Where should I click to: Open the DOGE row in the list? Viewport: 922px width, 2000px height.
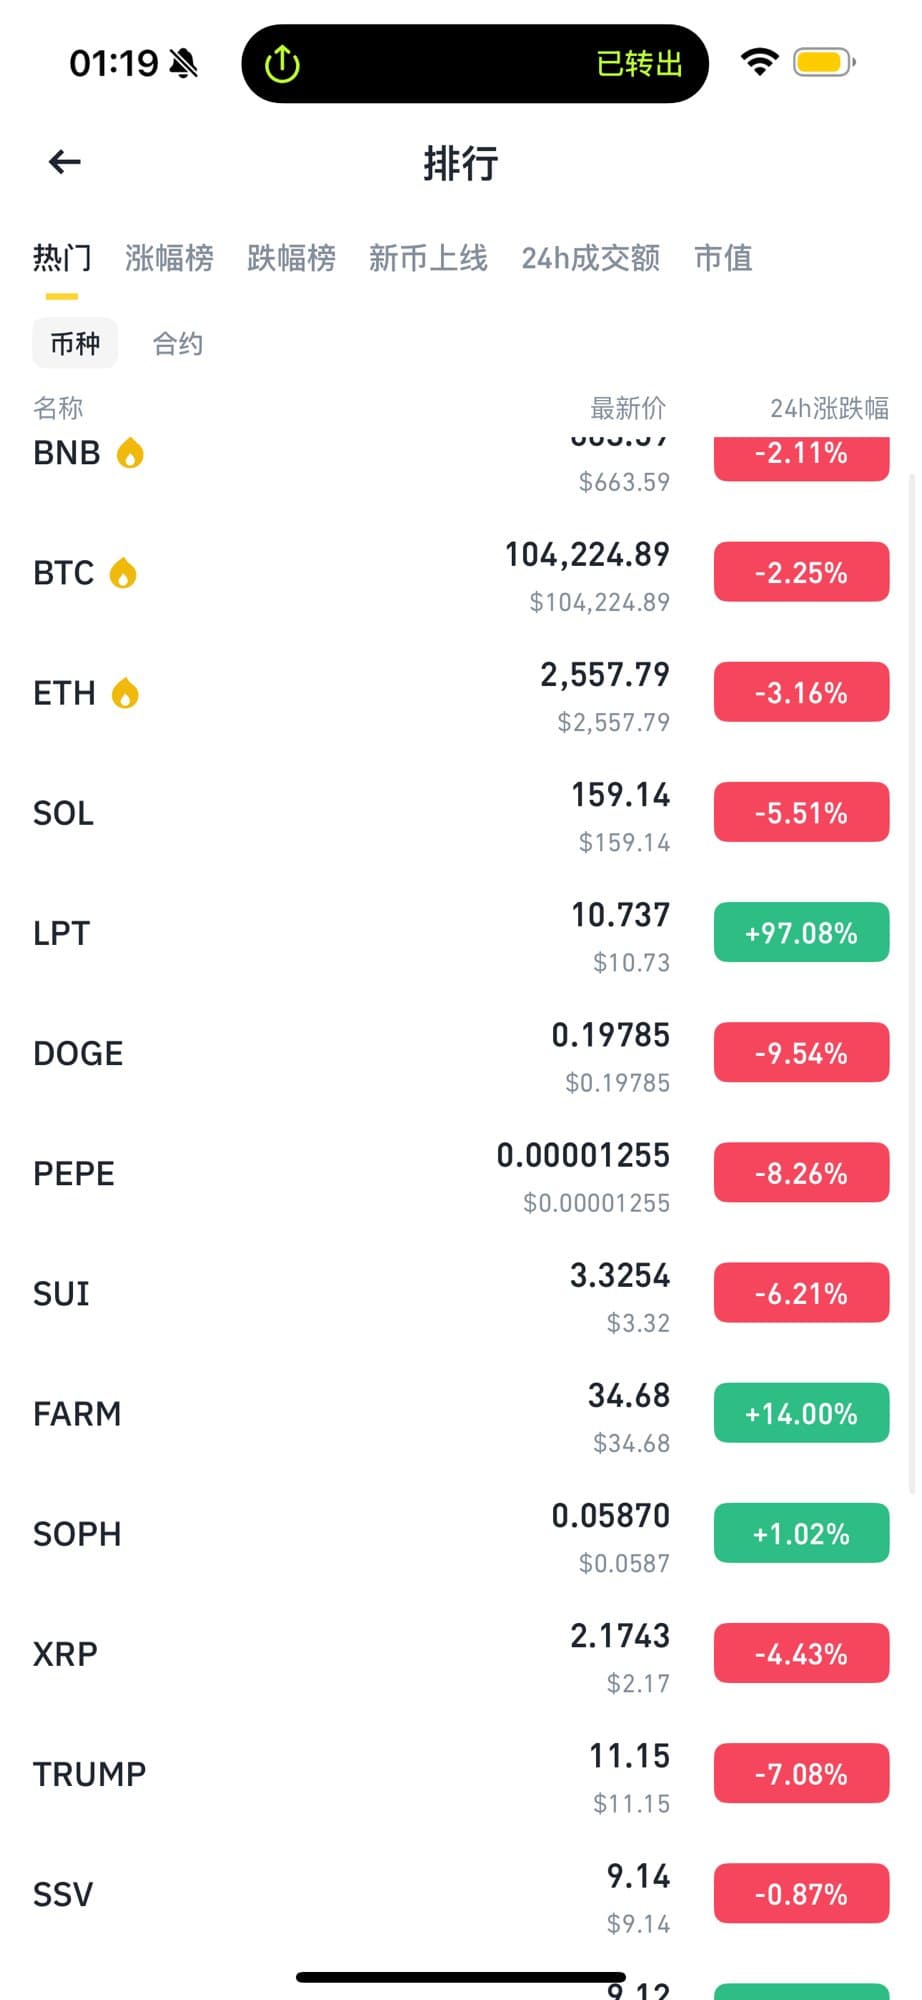pyautogui.click(x=300, y=1054)
